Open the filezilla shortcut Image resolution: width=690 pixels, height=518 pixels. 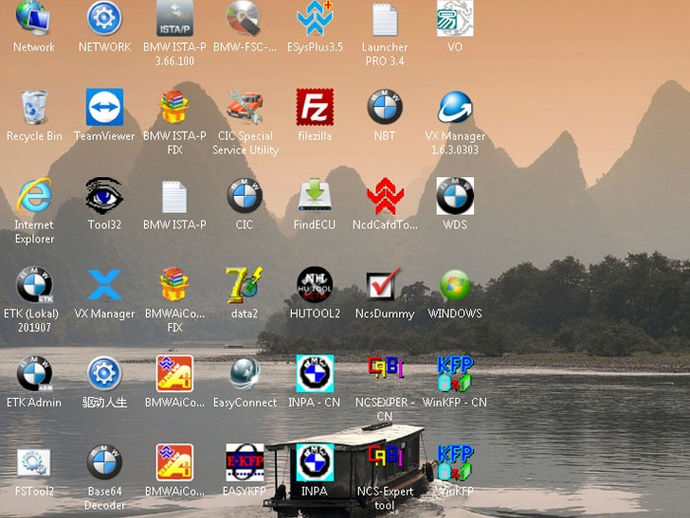coord(315,107)
